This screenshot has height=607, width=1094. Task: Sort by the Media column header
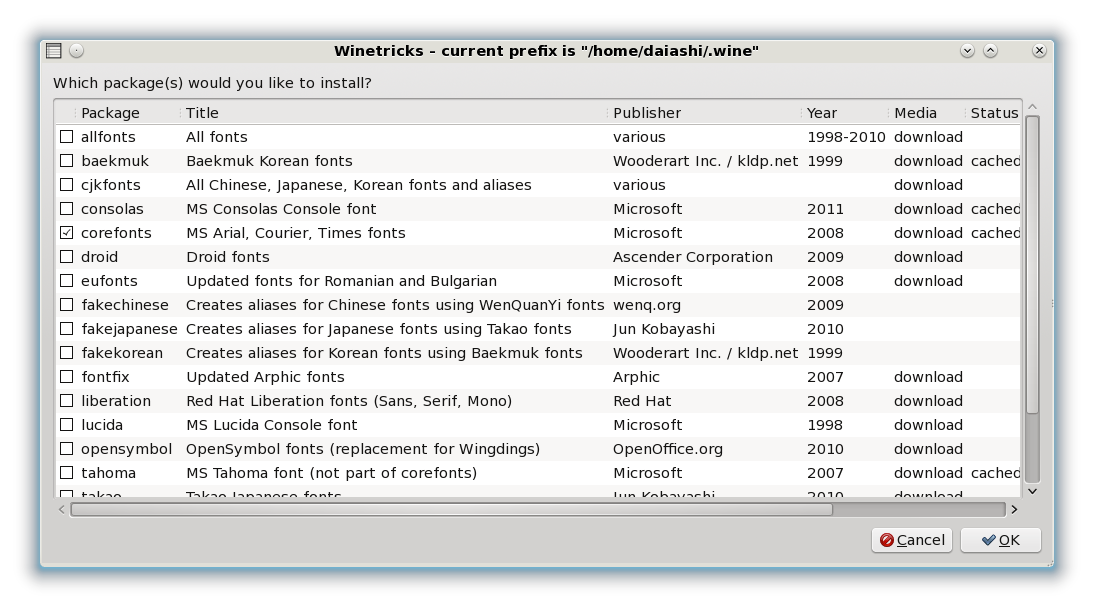926,112
